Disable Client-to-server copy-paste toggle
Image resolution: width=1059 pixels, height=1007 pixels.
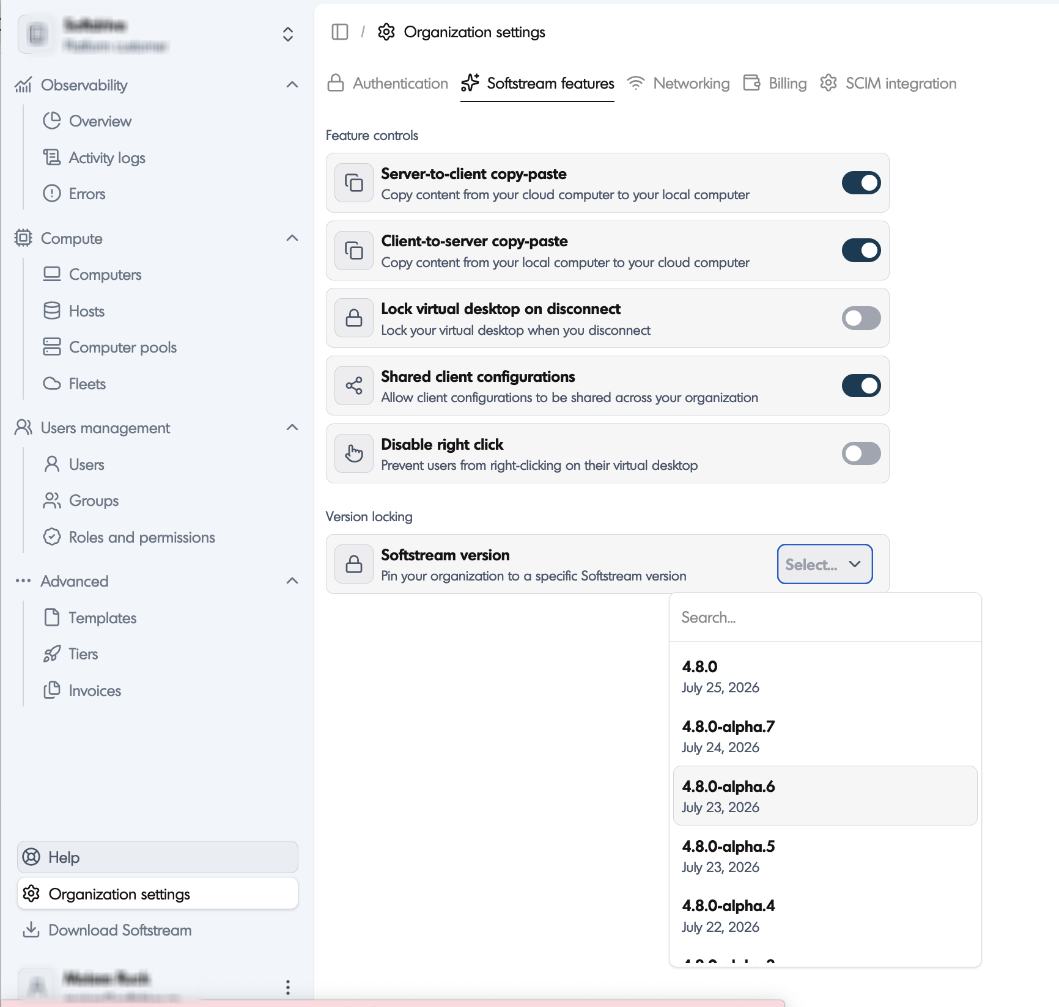click(x=861, y=251)
